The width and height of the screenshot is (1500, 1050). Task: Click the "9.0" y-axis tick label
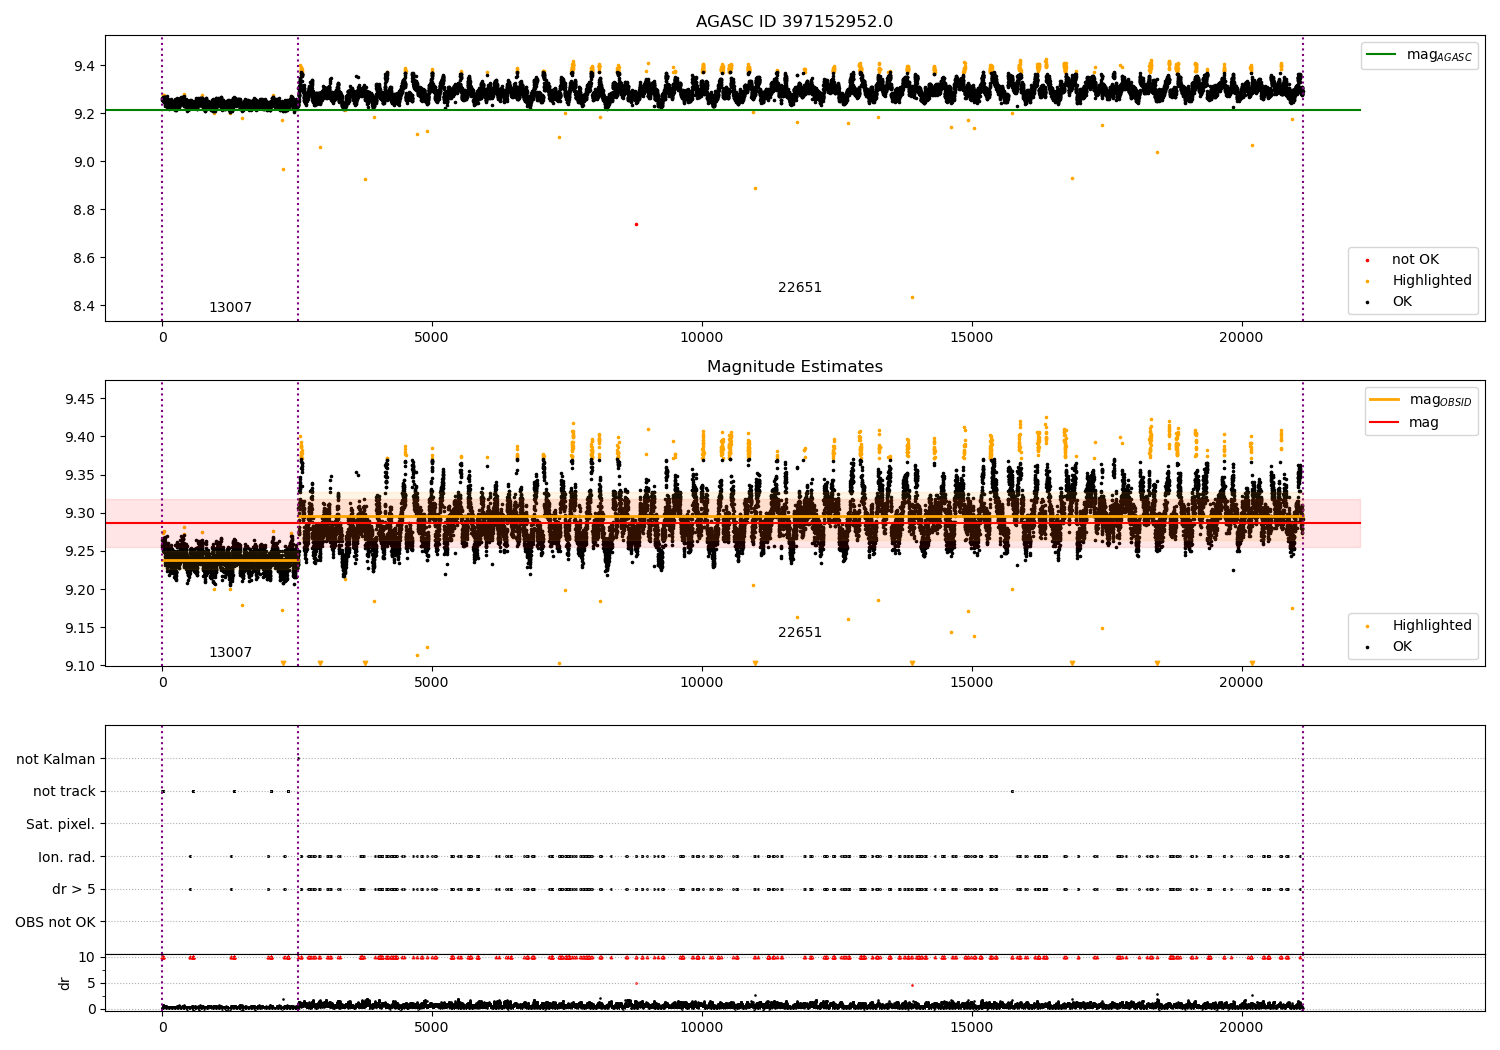[84, 163]
